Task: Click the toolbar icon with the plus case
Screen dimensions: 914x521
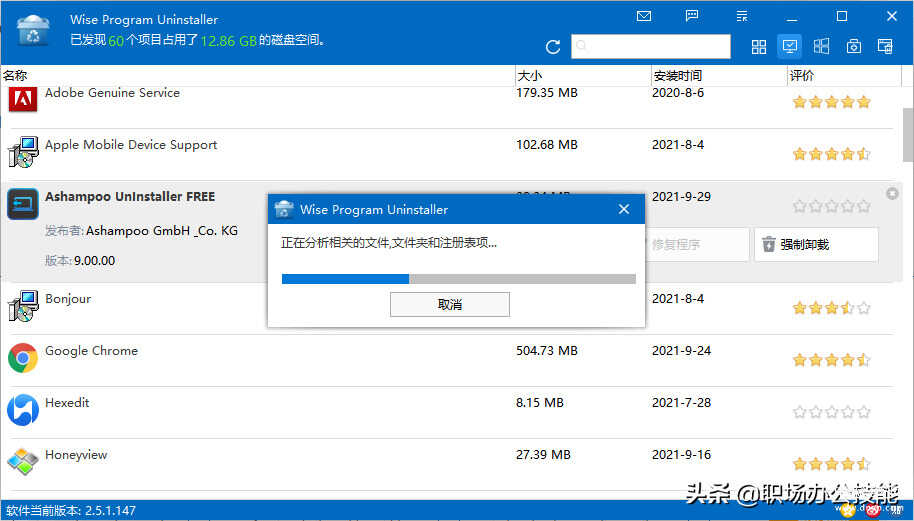Action: (853, 47)
